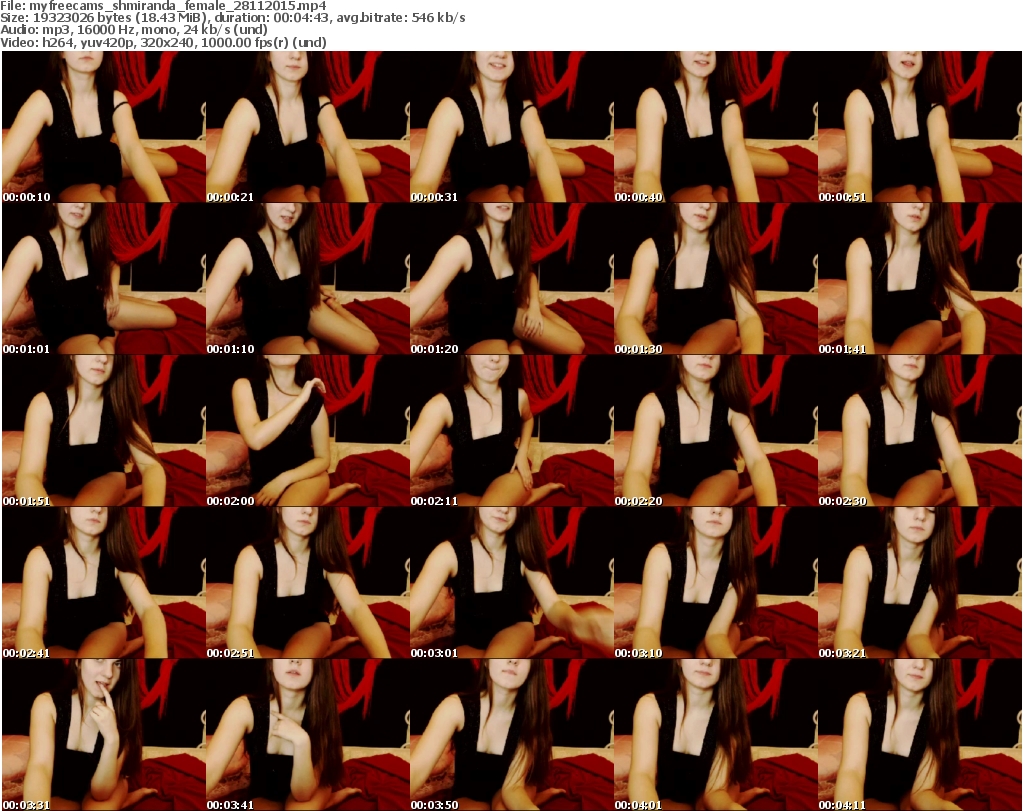Pick the frame stamped 00:02:00
Screen dimensions: 1024x811
click(x=308, y=431)
